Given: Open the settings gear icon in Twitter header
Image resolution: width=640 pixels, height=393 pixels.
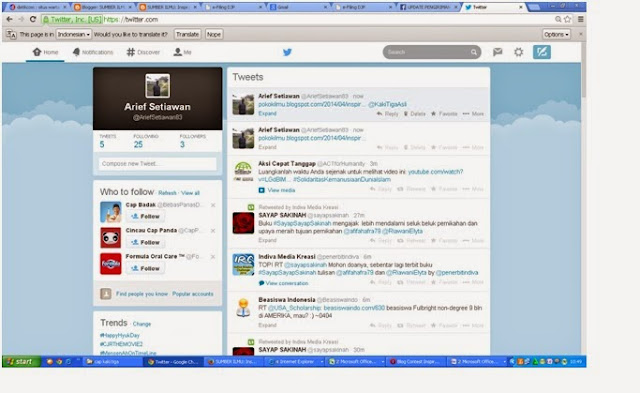Looking at the screenshot, I should click(518, 52).
